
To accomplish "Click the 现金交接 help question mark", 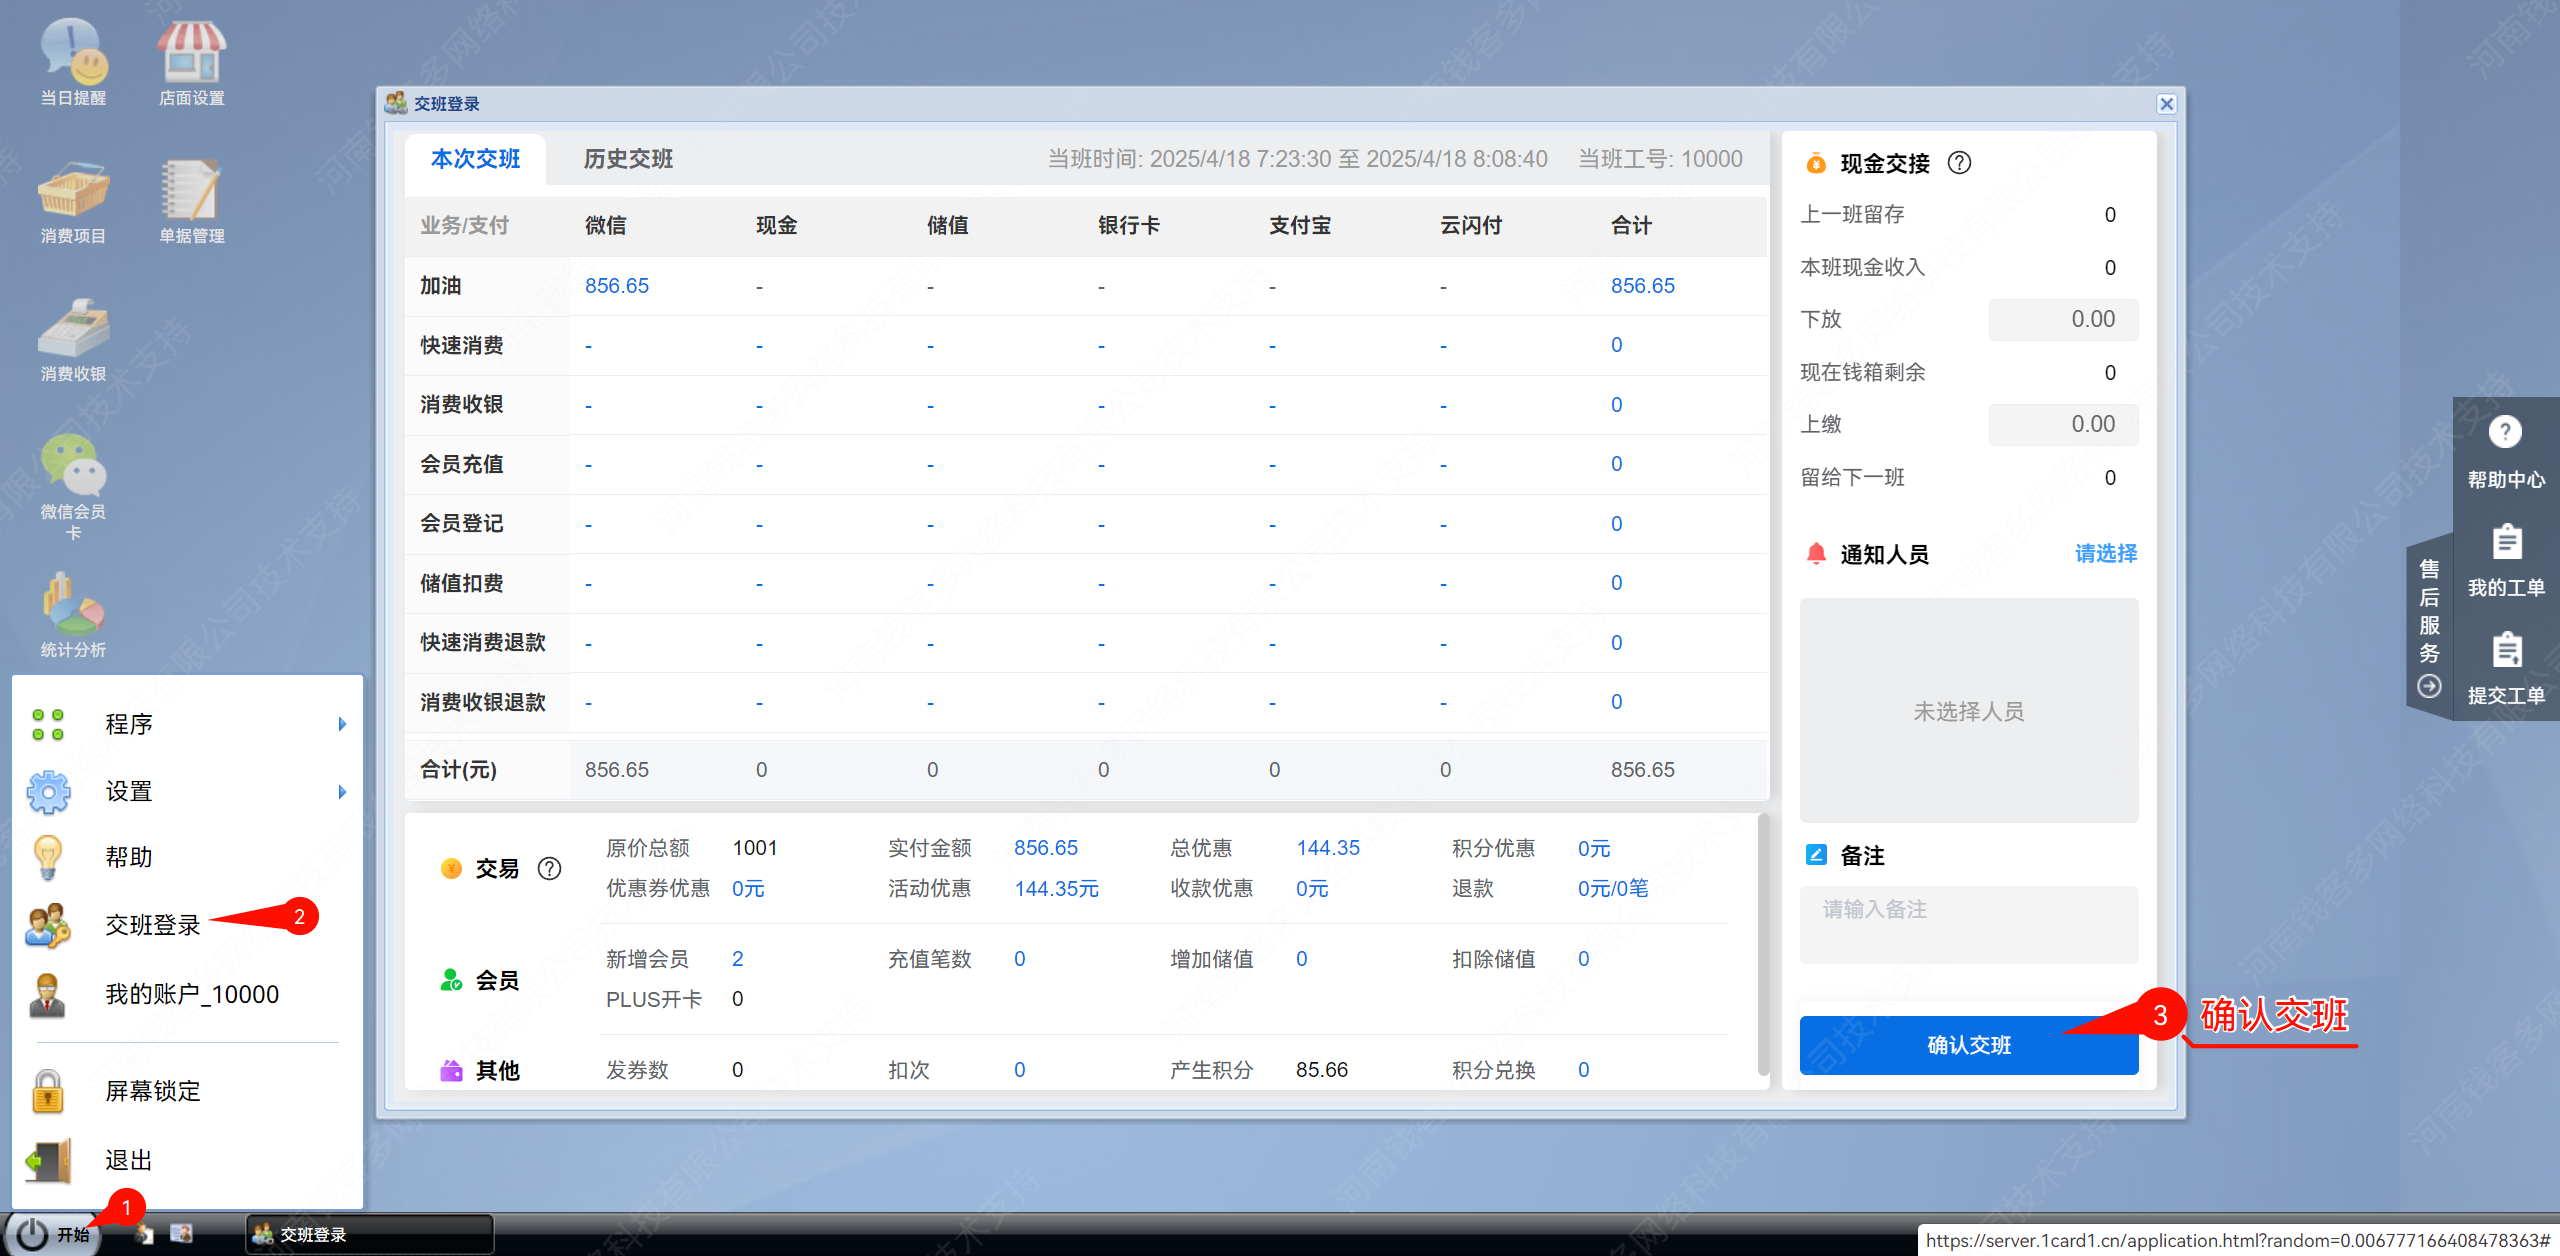I will click(1959, 163).
